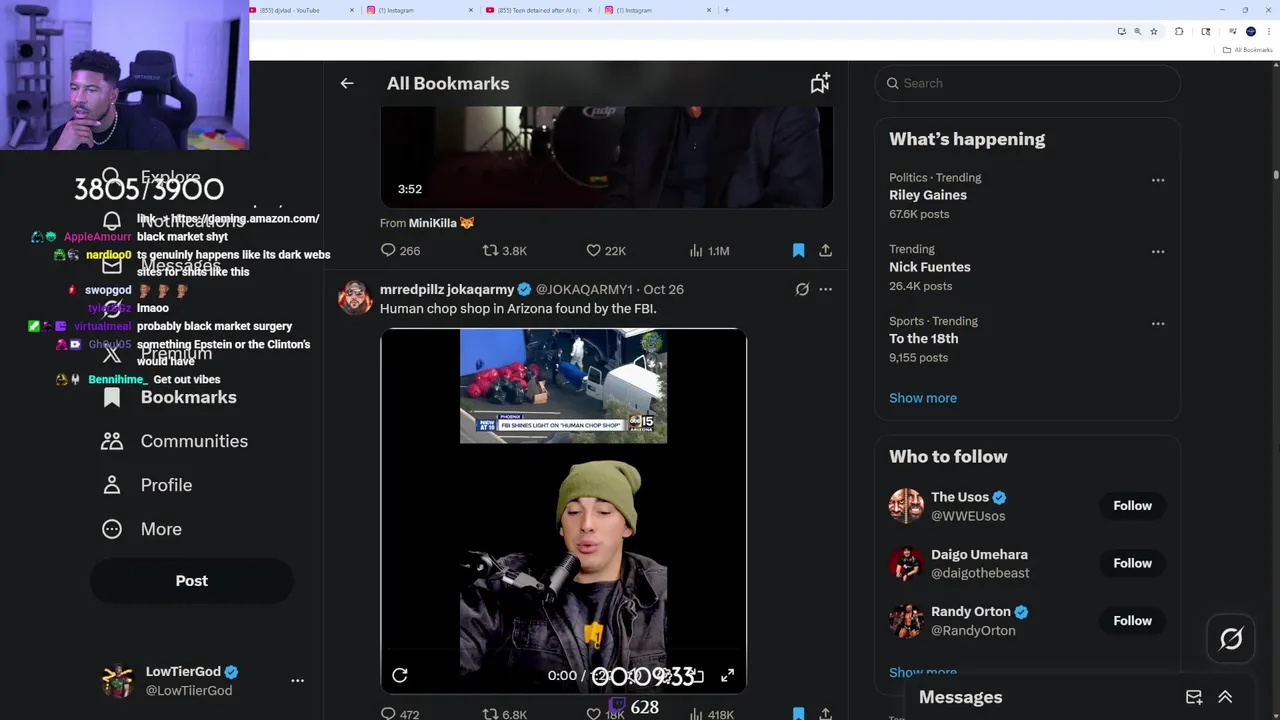Screen dimensions: 1280x720
Task: Click the LowTierGod account avatar
Action: point(118,681)
